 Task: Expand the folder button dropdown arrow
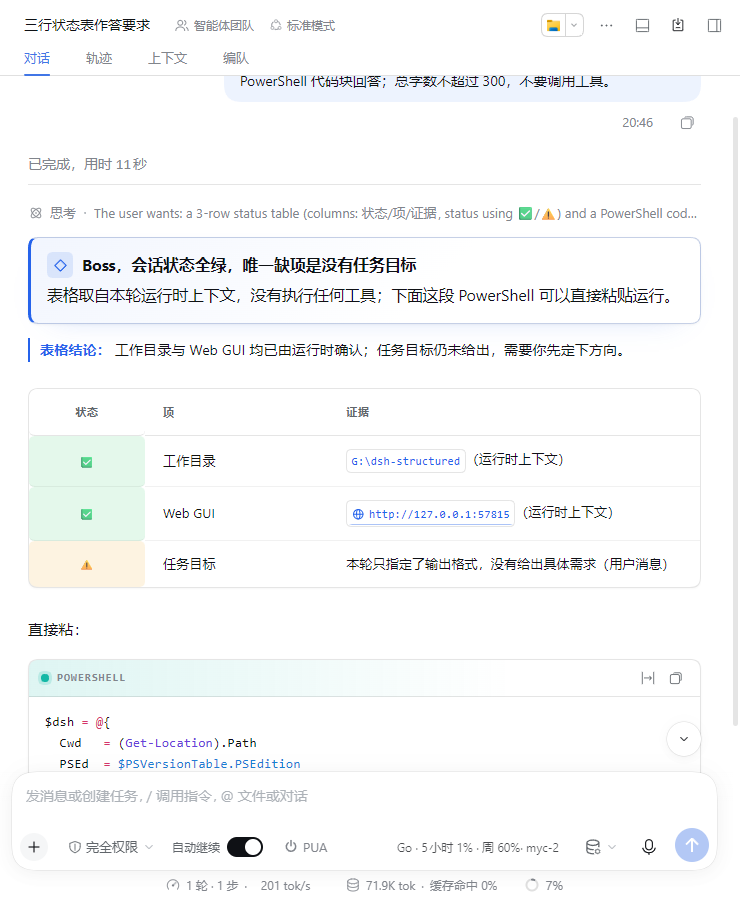574,25
